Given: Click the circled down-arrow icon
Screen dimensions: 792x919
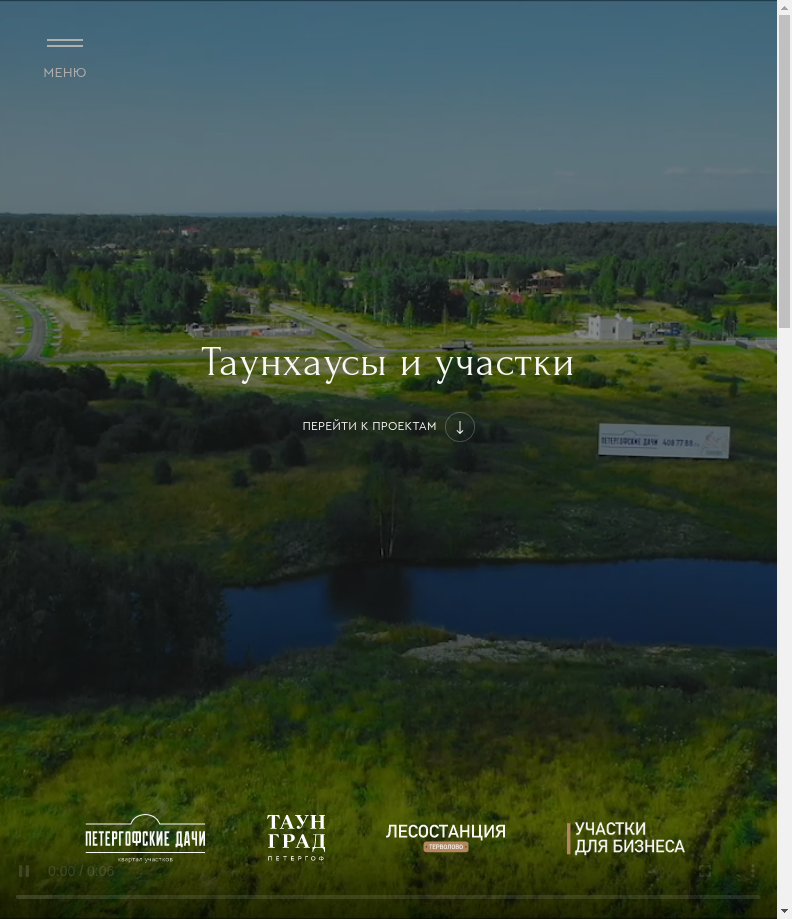Looking at the screenshot, I should (460, 427).
